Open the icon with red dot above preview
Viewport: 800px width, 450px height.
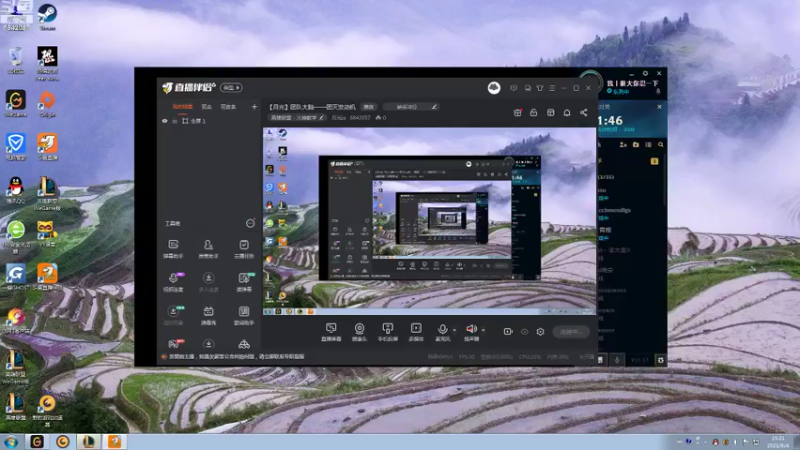click(517, 112)
